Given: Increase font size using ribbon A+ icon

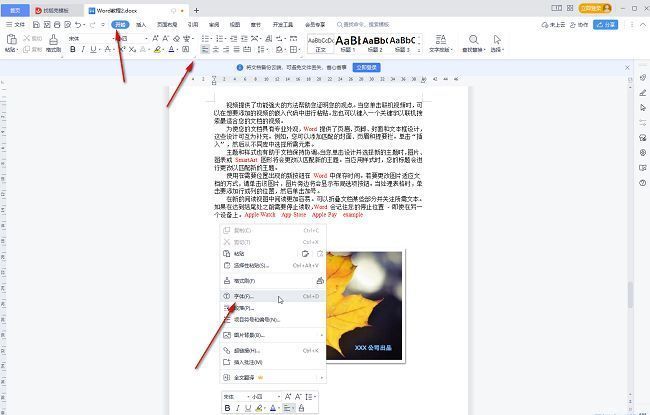Looking at the screenshot, I should click(x=155, y=39).
